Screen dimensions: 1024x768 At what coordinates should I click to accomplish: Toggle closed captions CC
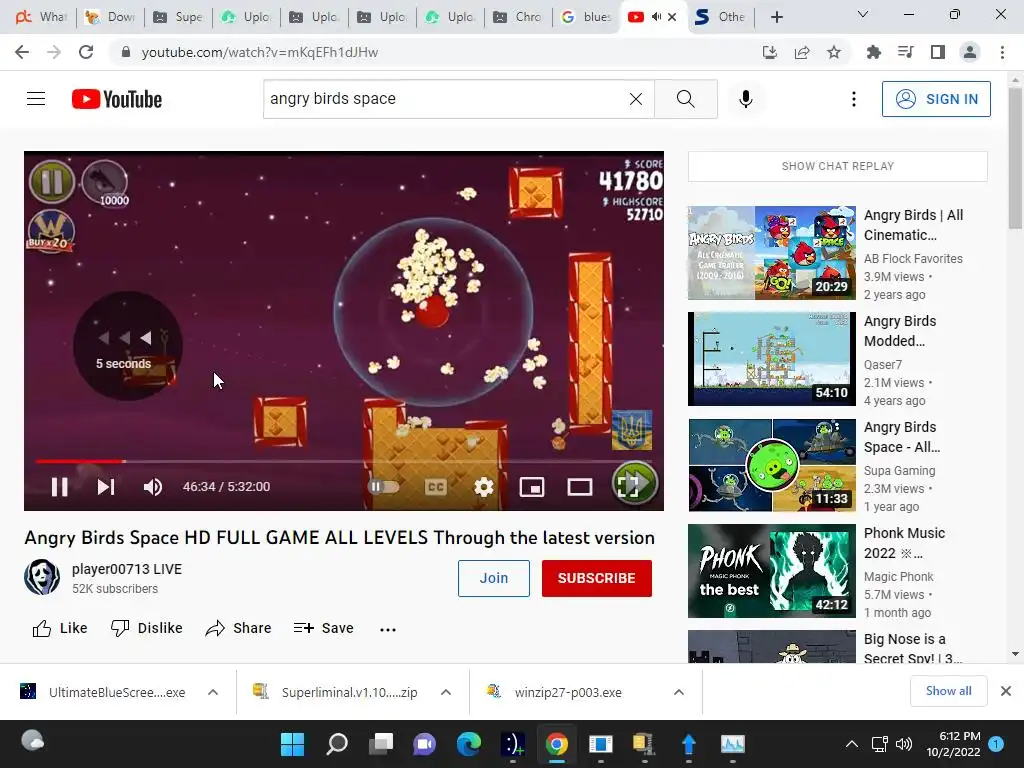click(436, 487)
